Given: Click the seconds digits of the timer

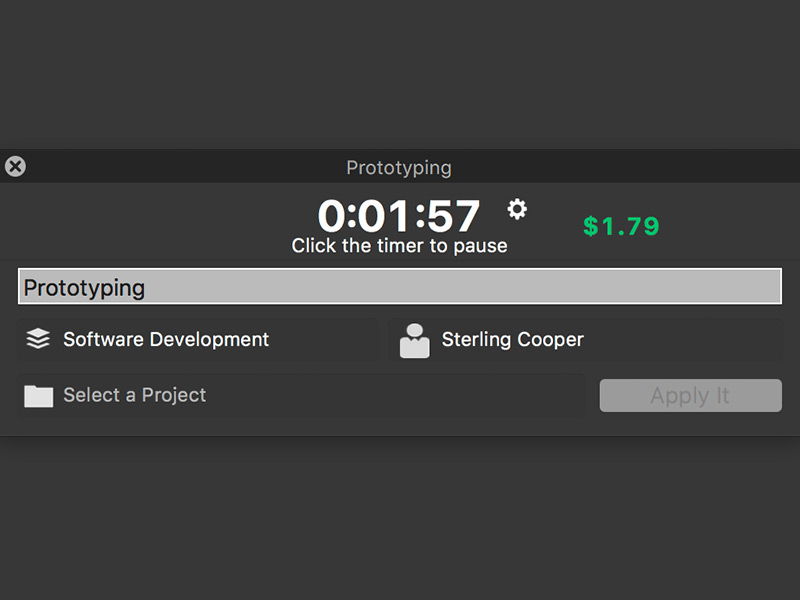Looking at the screenshot, I should [454, 216].
